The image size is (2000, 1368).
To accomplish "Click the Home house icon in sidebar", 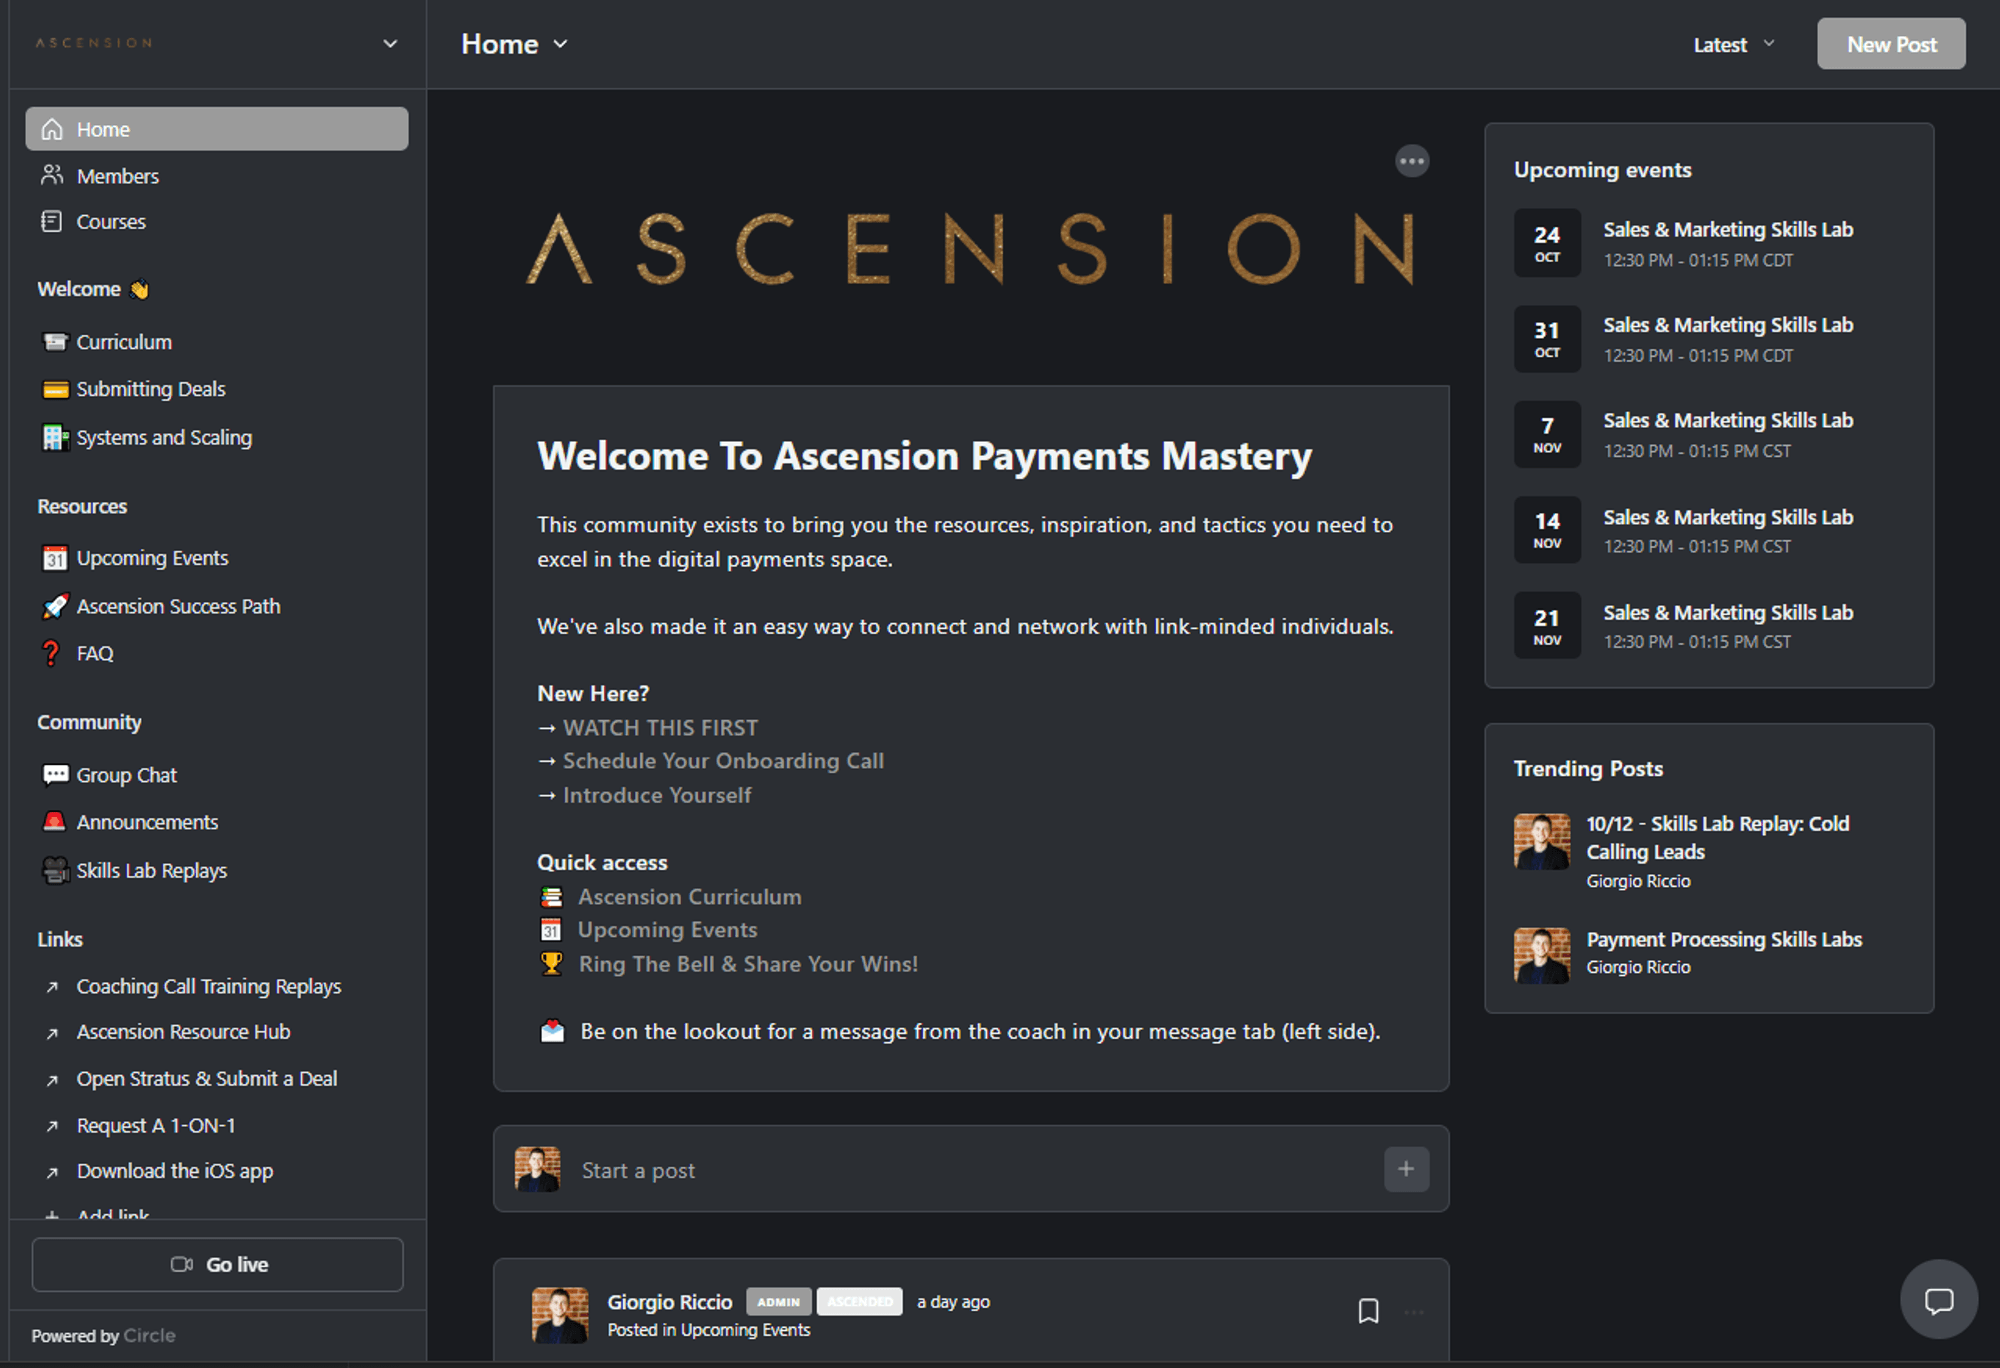I will [52, 129].
